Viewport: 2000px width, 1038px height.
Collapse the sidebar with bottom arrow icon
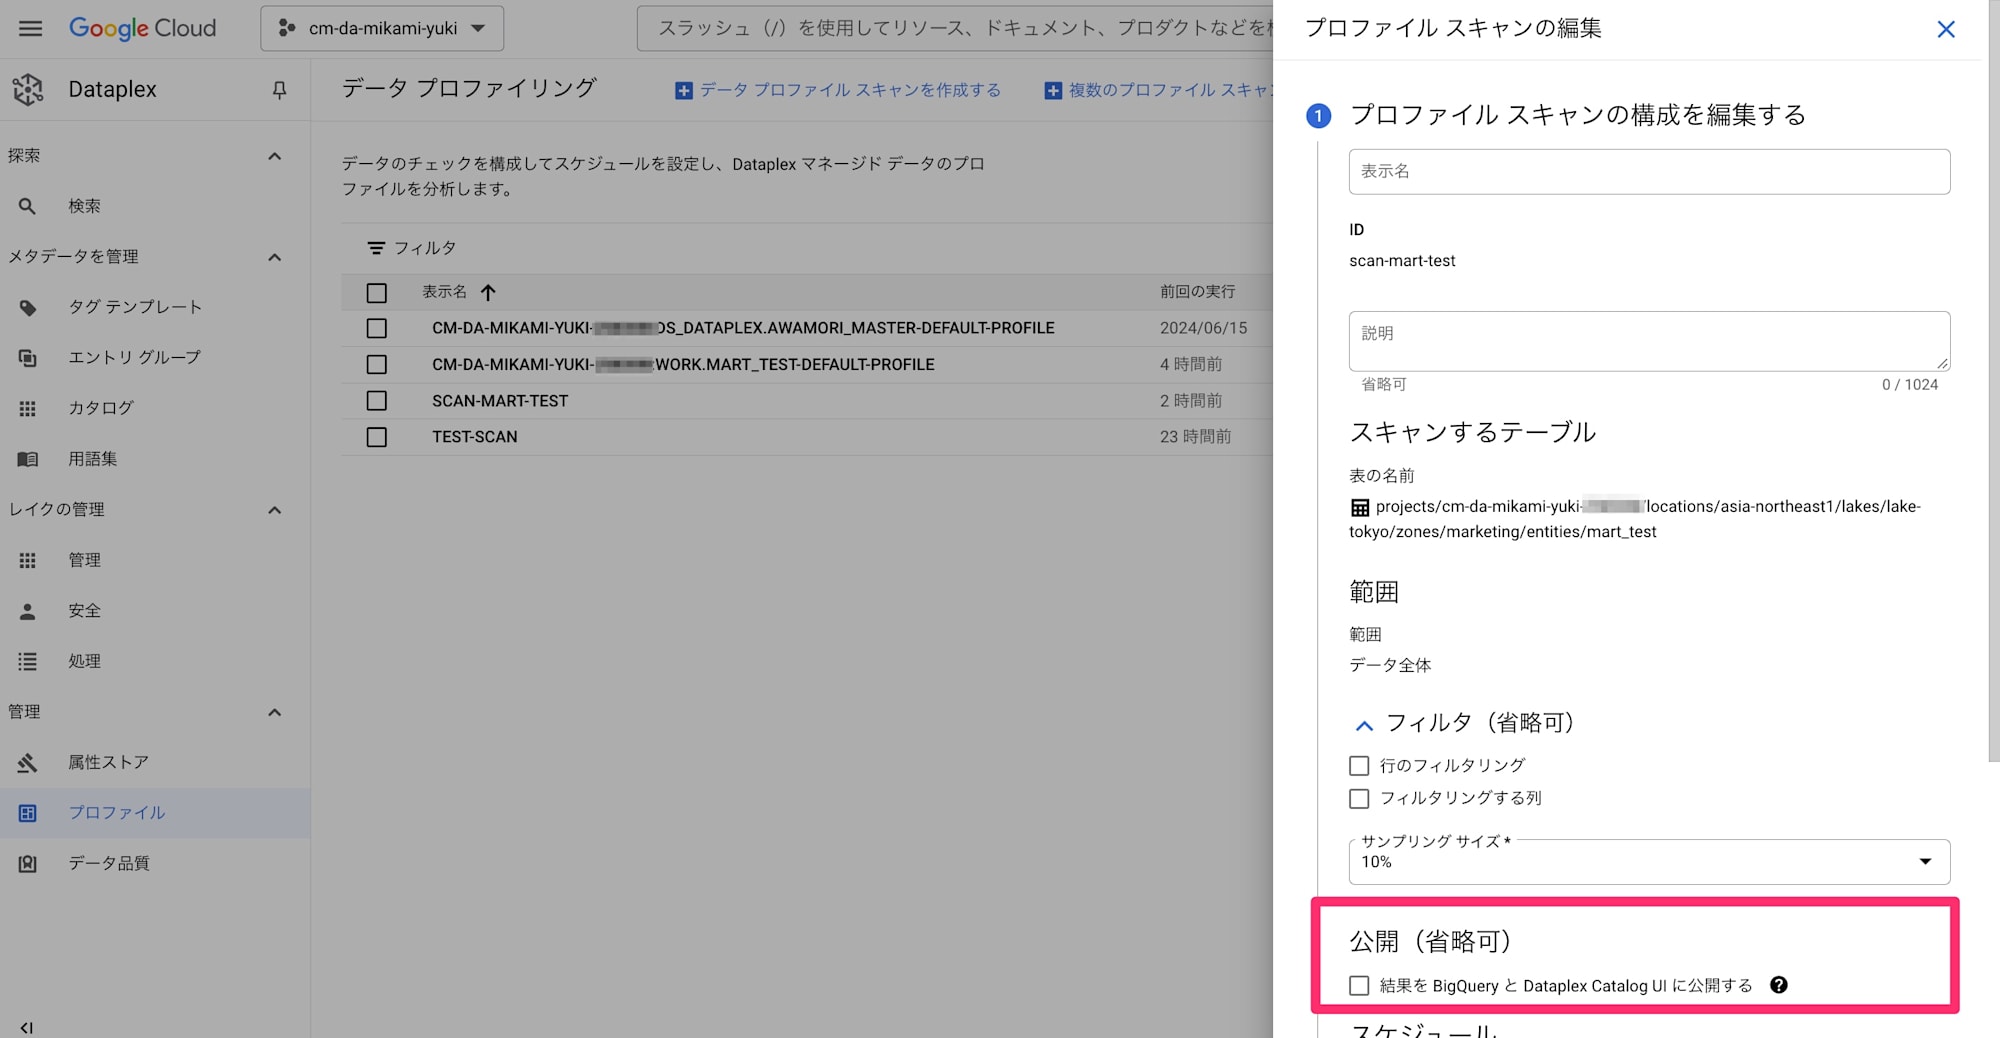coord(27,1027)
